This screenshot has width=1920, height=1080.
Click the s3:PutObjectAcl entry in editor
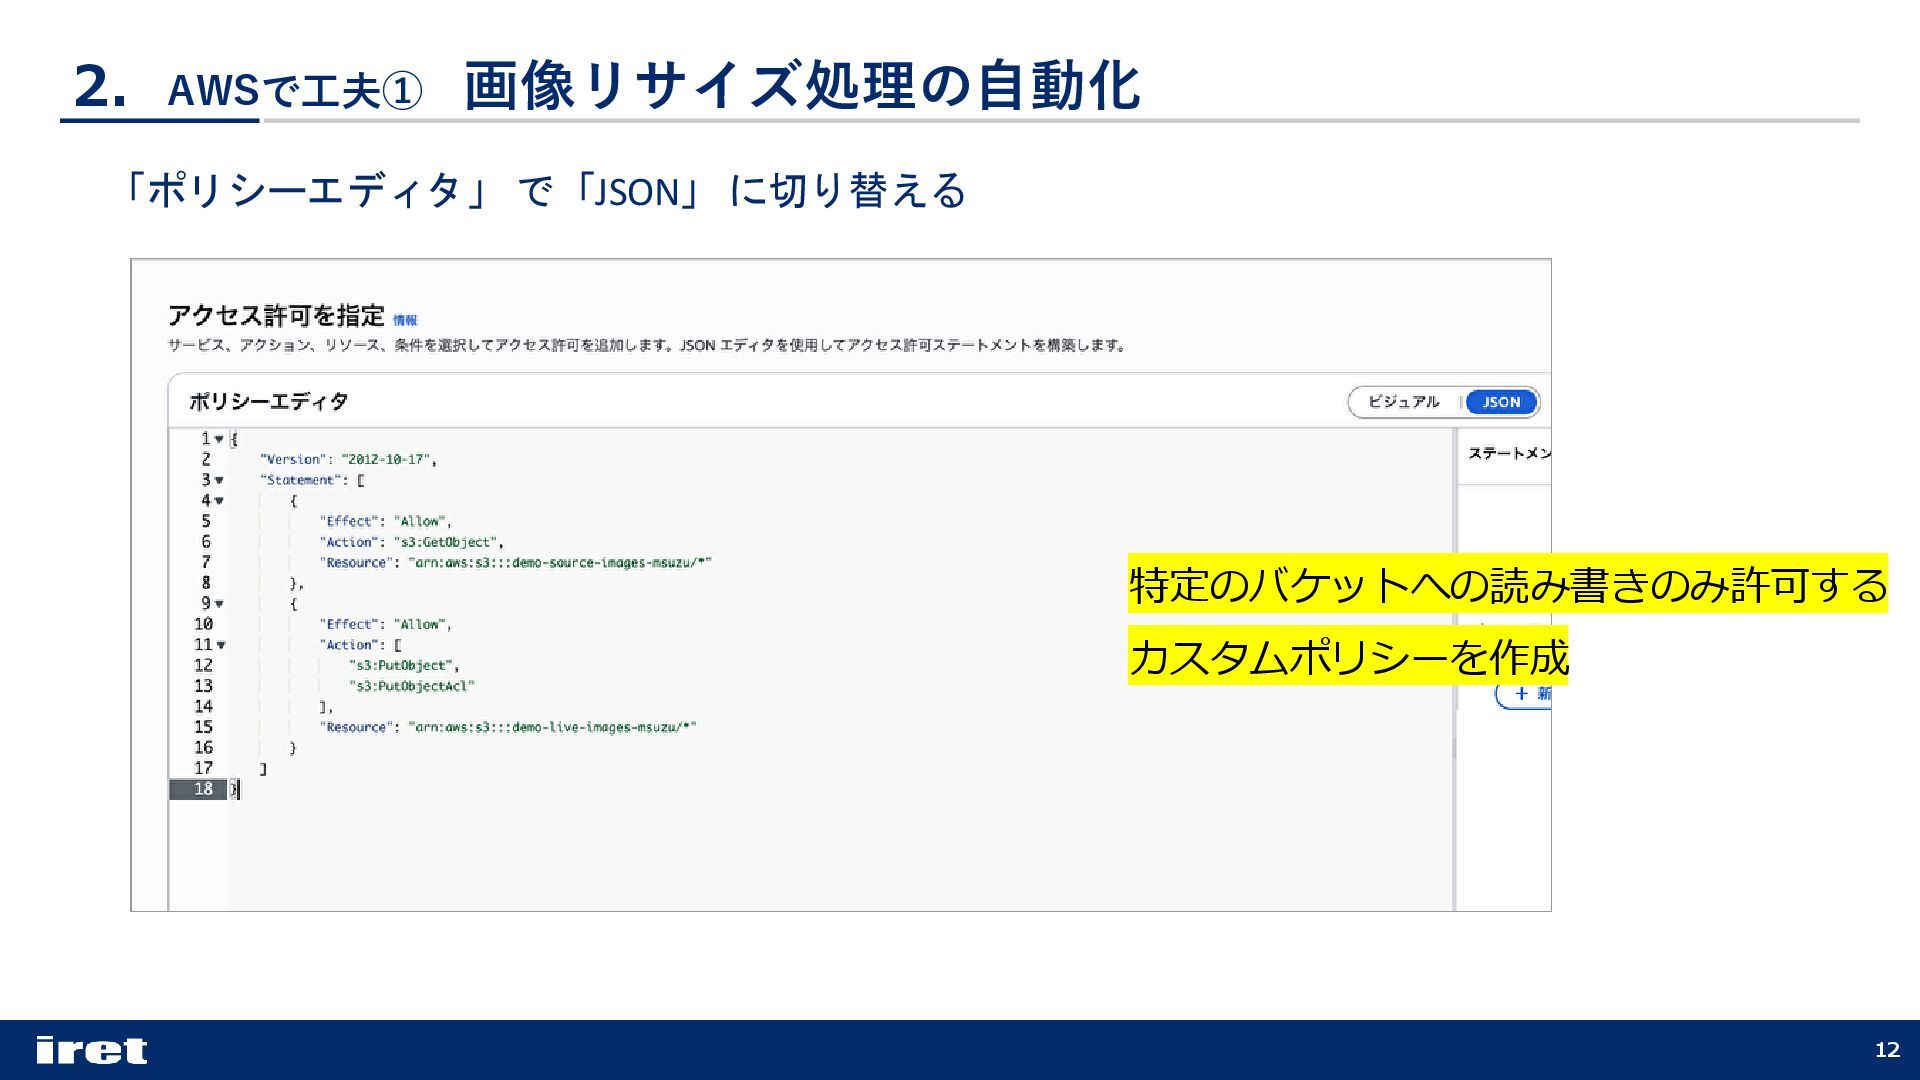coord(411,686)
